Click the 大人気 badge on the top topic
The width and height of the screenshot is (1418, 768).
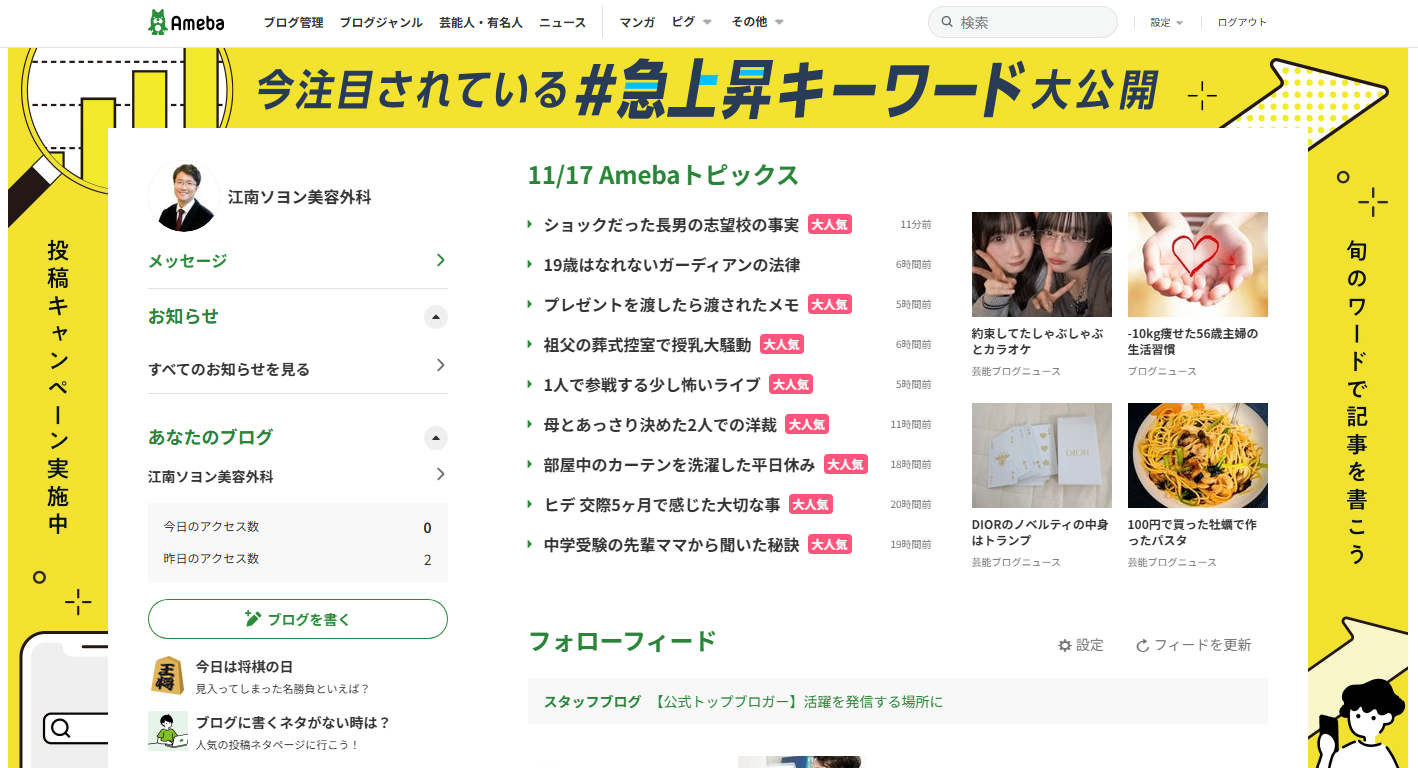(x=829, y=224)
